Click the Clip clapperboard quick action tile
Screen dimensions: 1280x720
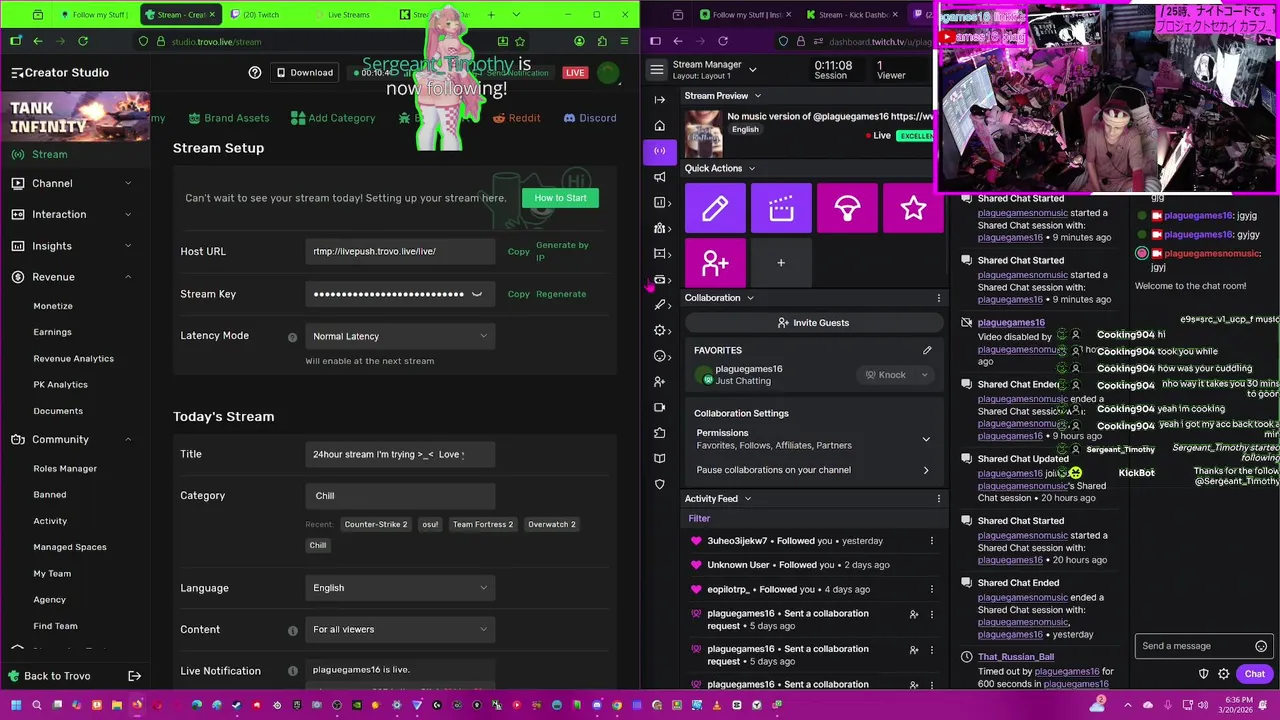point(781,208)
